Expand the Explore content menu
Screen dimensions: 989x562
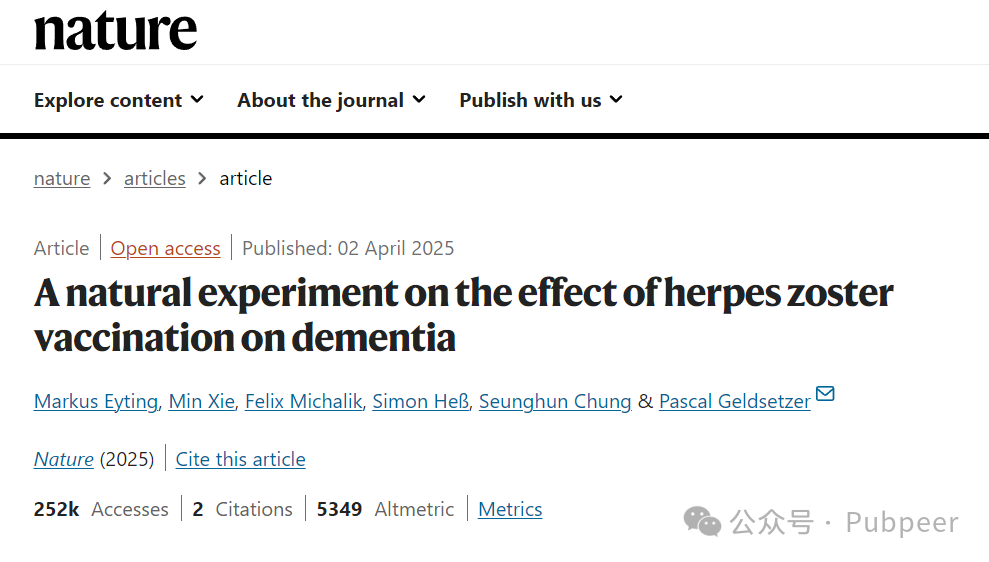click(x=119, y=100)
